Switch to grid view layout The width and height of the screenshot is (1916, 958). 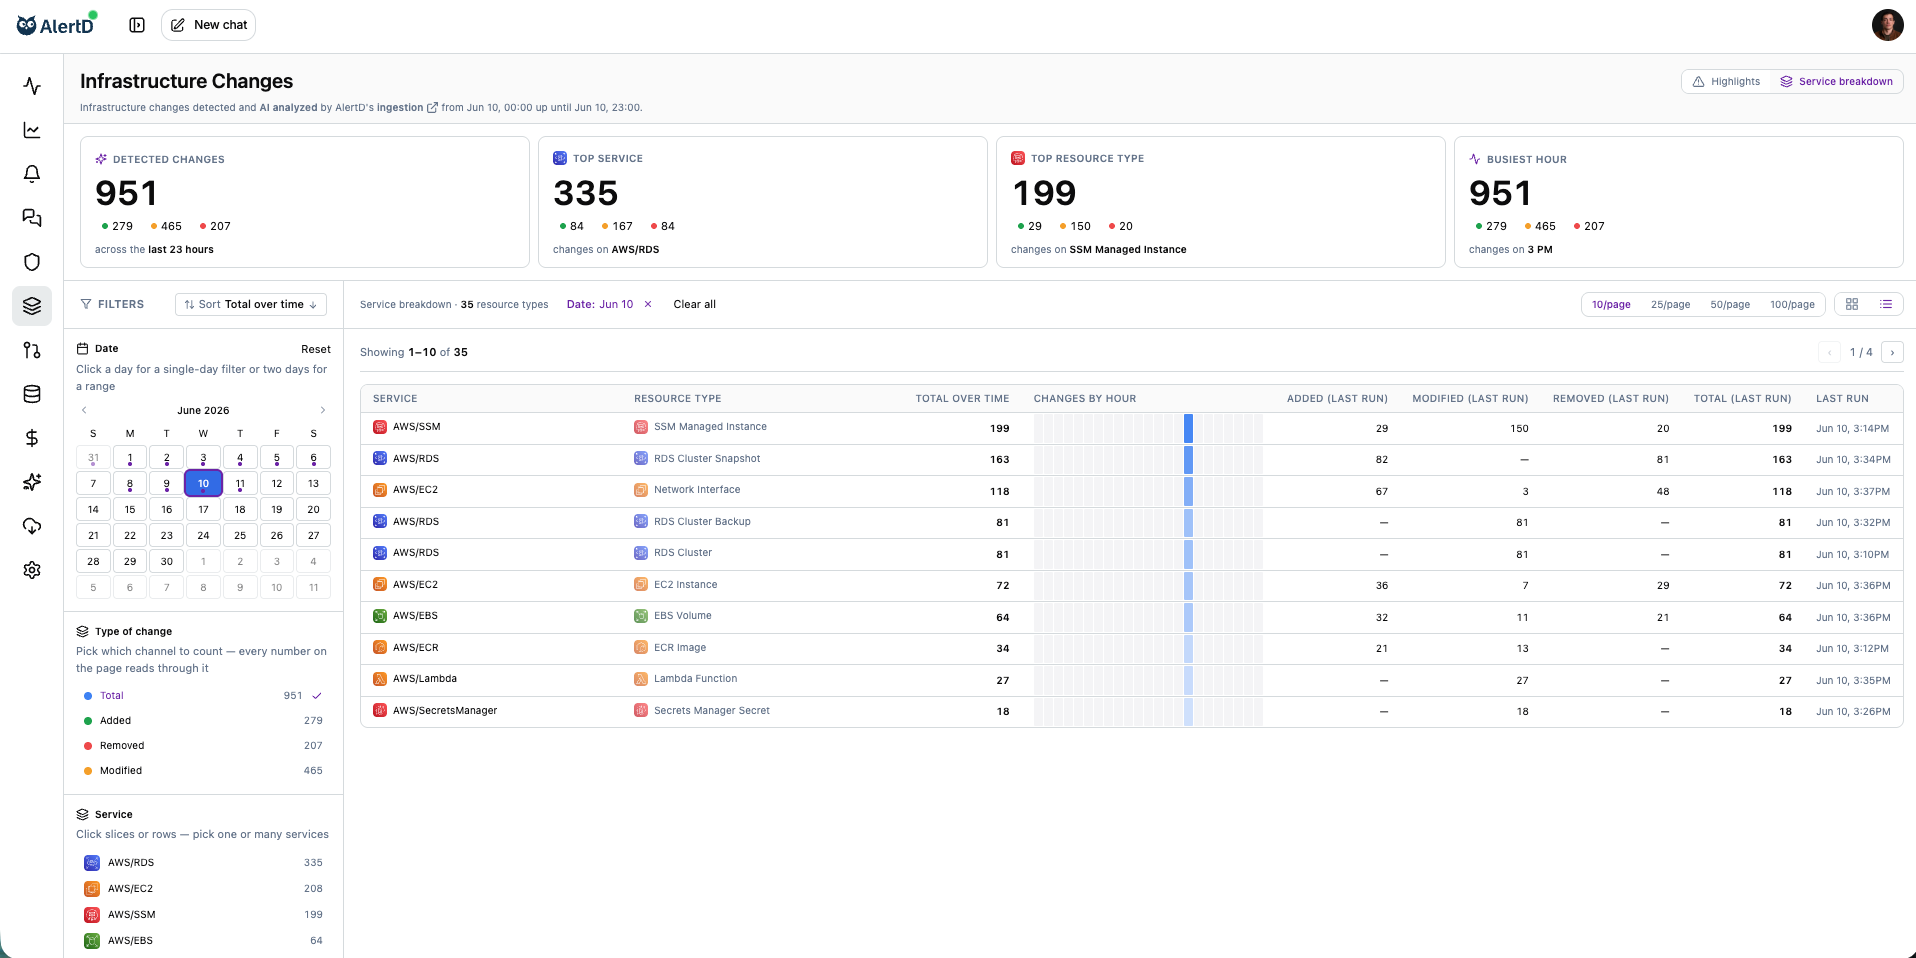click(1852, 304)
